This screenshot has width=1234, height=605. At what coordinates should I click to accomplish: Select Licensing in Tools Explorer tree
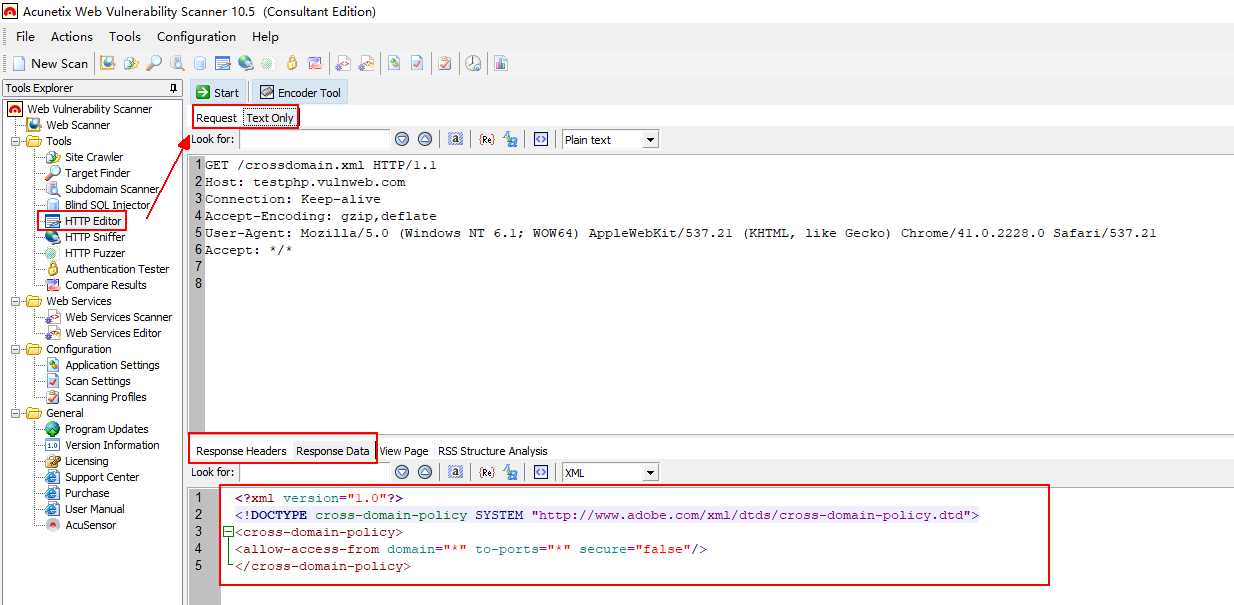86,461
